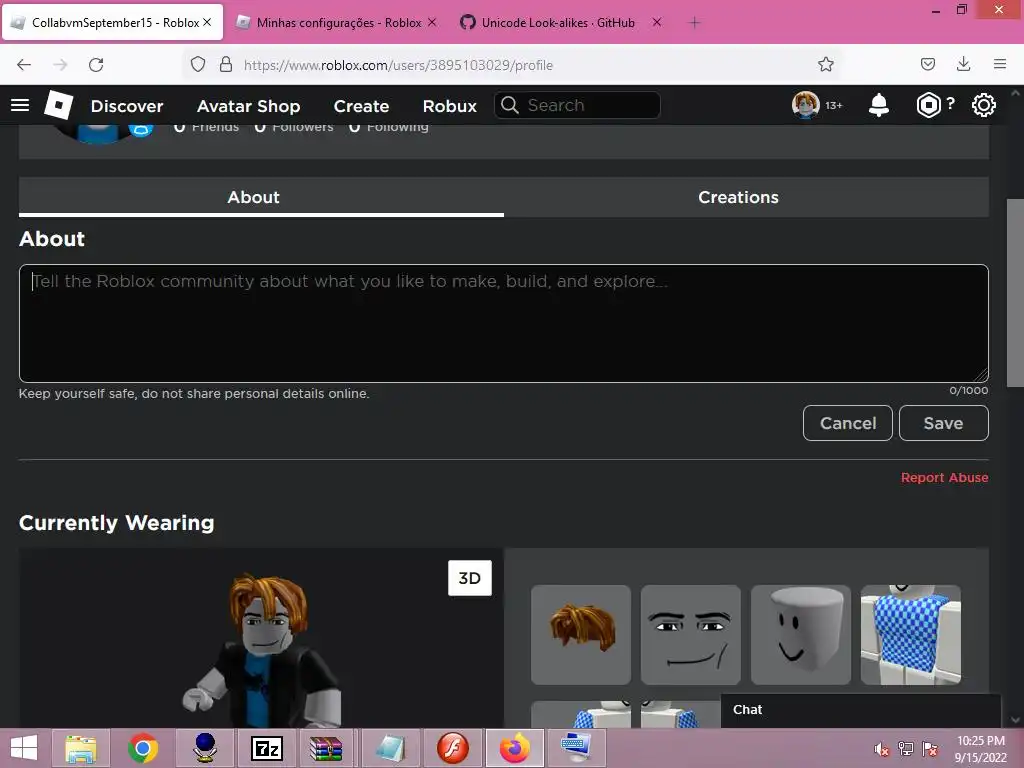Click the Firefox forward arrow
The image size is (1024, 768).
click(x=60, y=65)
